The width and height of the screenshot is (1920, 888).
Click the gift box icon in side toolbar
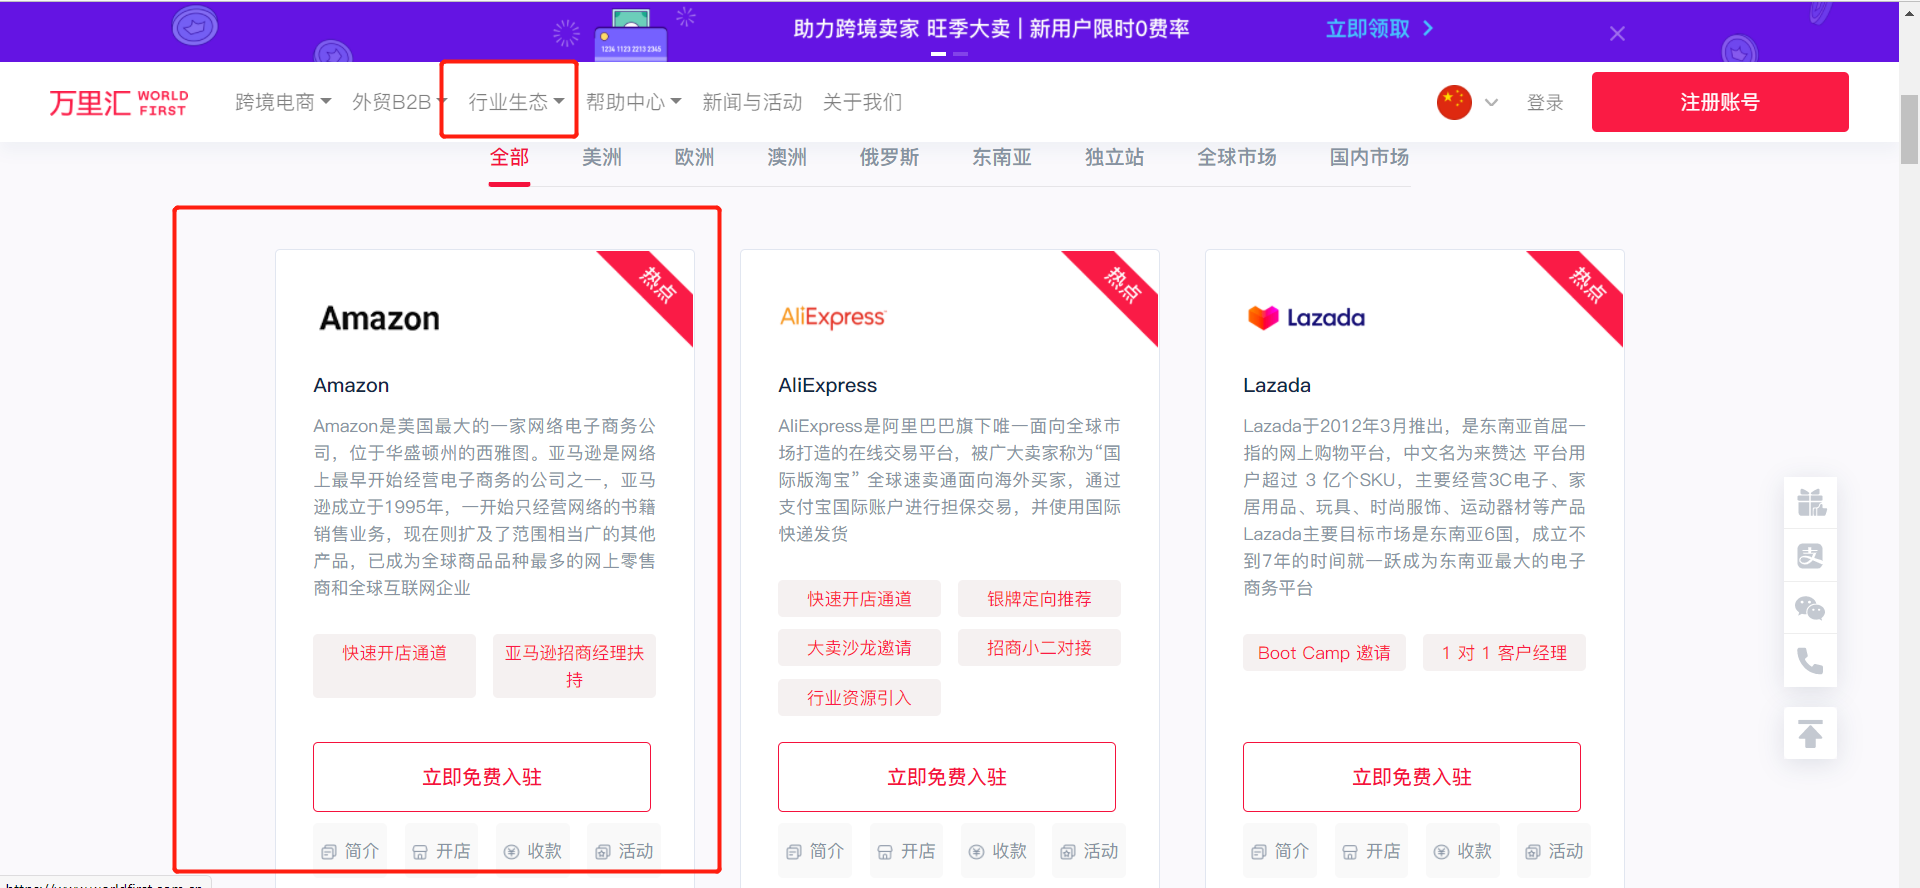[1810, 502]
